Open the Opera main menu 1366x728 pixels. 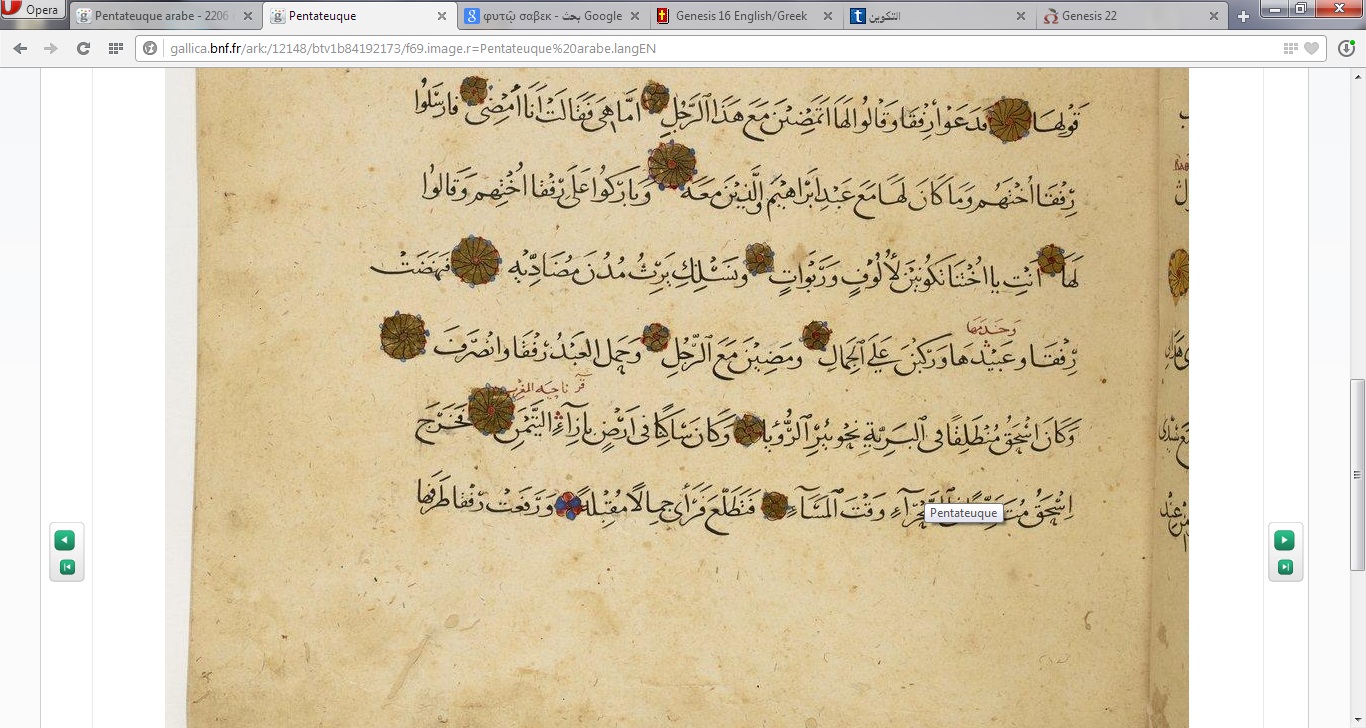tap(32, 11)
